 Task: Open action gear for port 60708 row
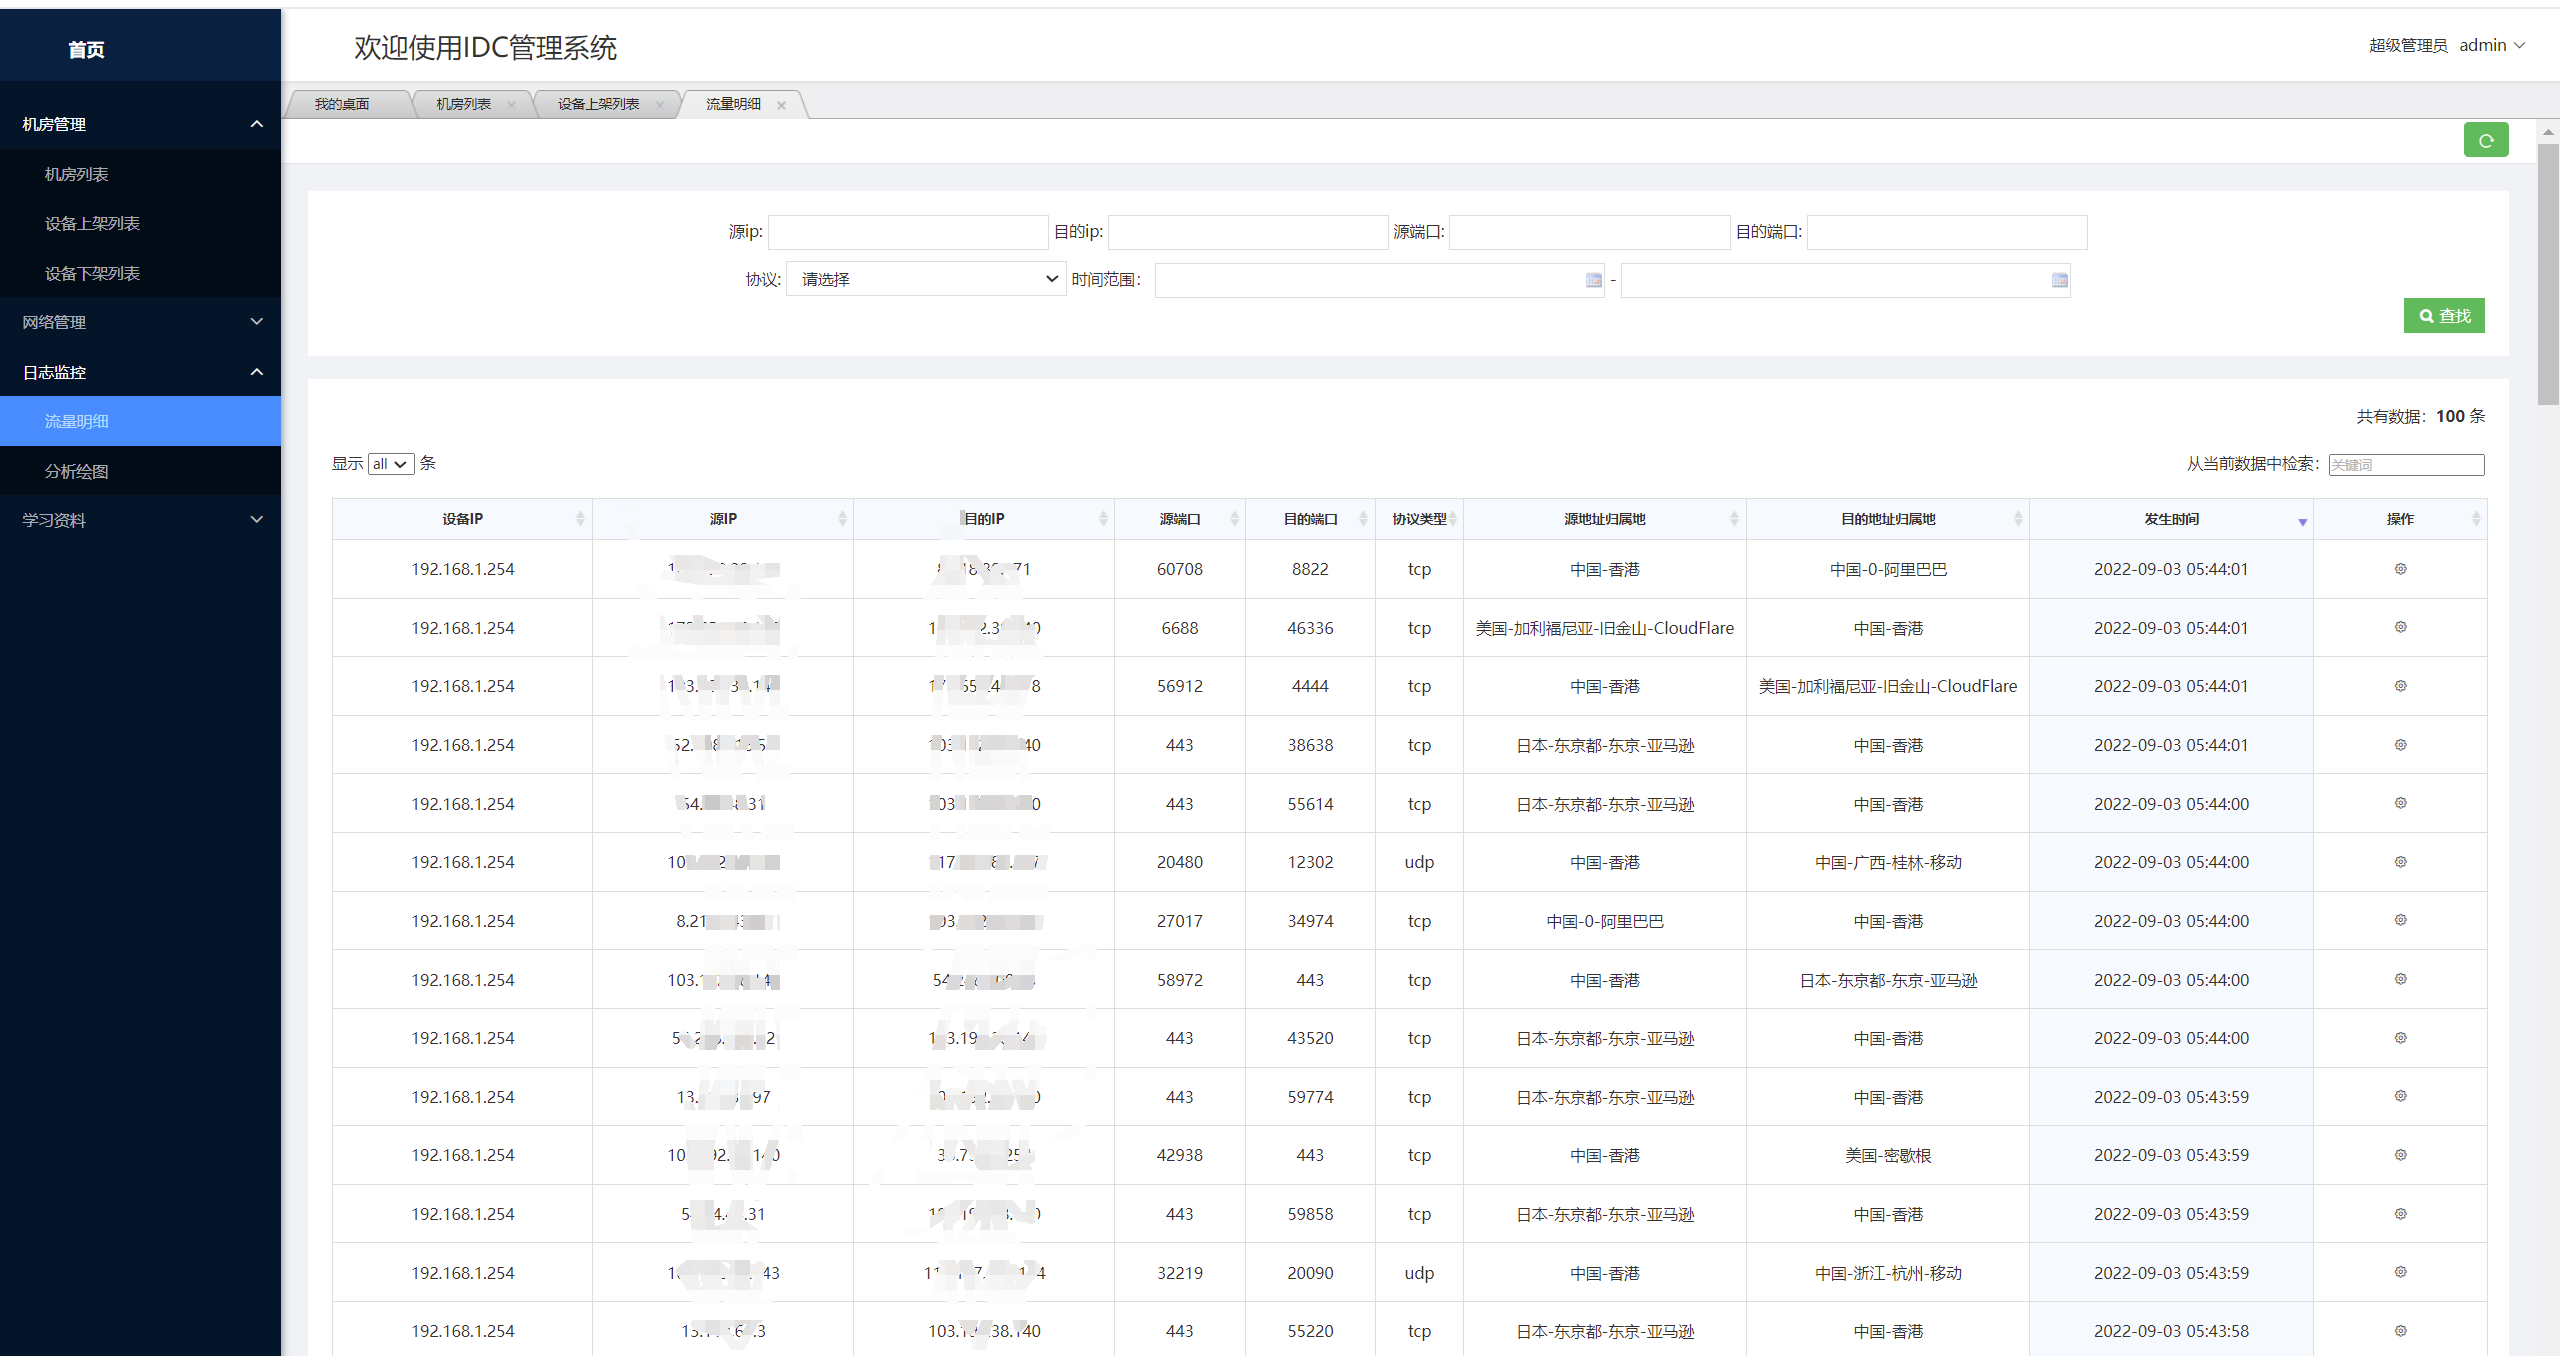(2400, 569)
